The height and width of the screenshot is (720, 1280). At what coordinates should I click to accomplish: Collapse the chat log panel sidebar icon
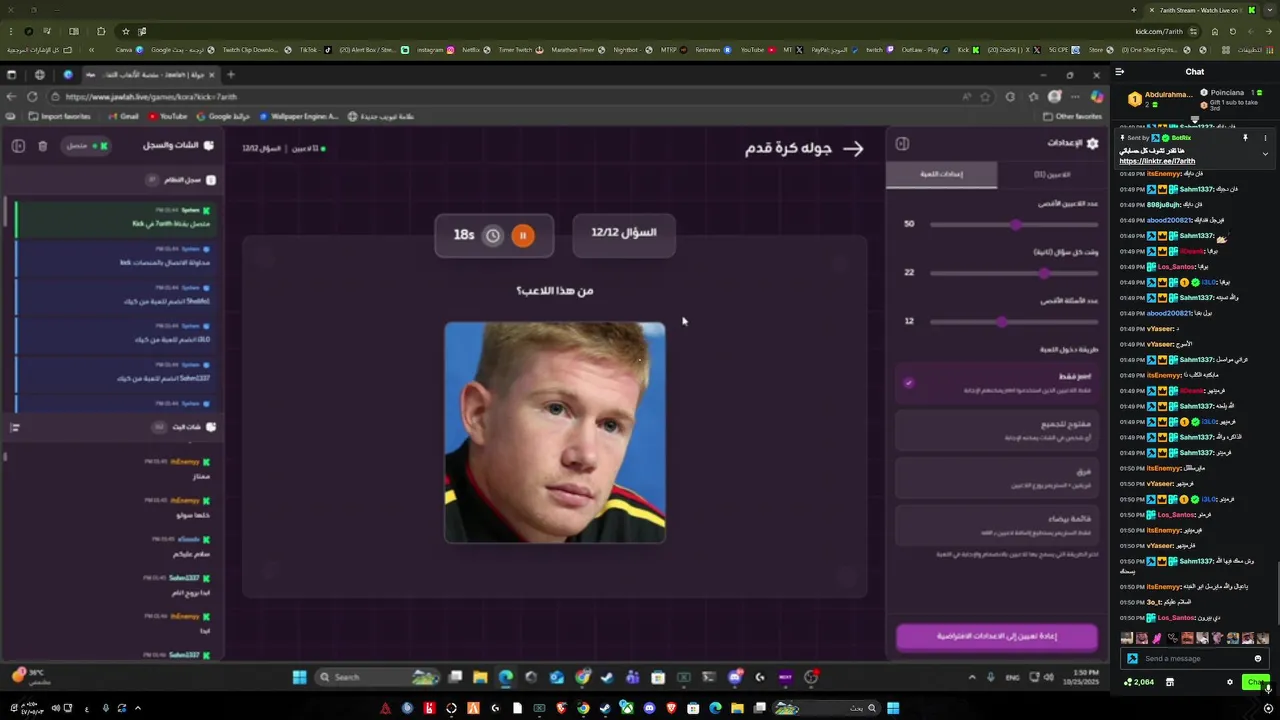pyautogui.click(x=18, y=146)
